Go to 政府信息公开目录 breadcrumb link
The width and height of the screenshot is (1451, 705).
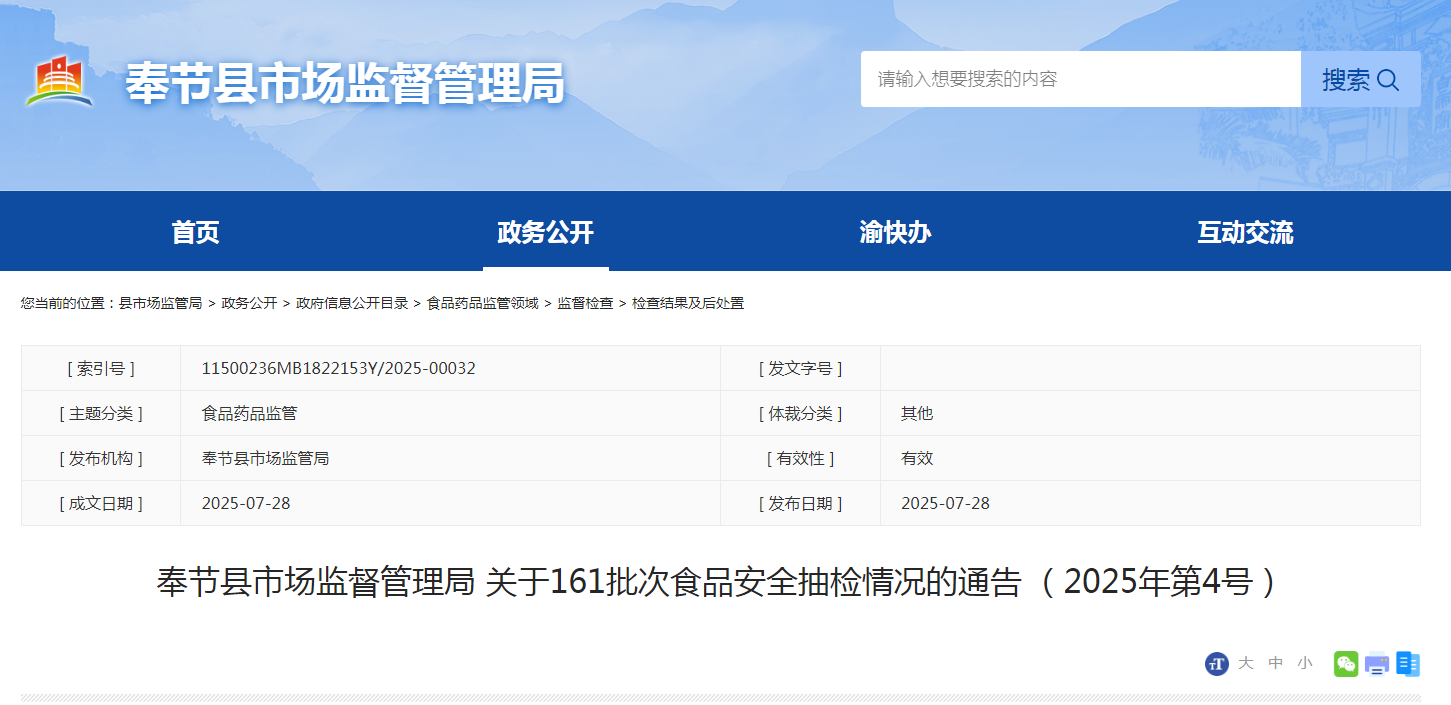click(x=352, y=303)
